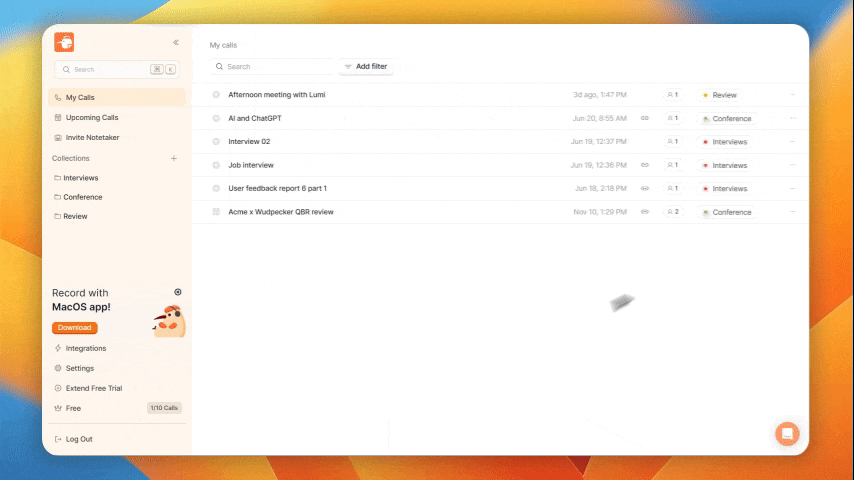The width and height of the screenshot is (854, 480).
Task: Click link icon on AI and ChatGPT row
Action: pos(645,118)
